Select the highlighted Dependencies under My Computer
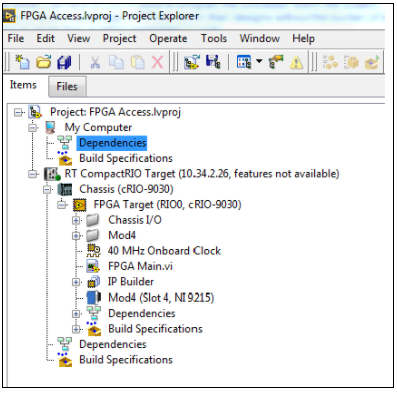This screenshot has width=397, height=394. pos(113,143)
